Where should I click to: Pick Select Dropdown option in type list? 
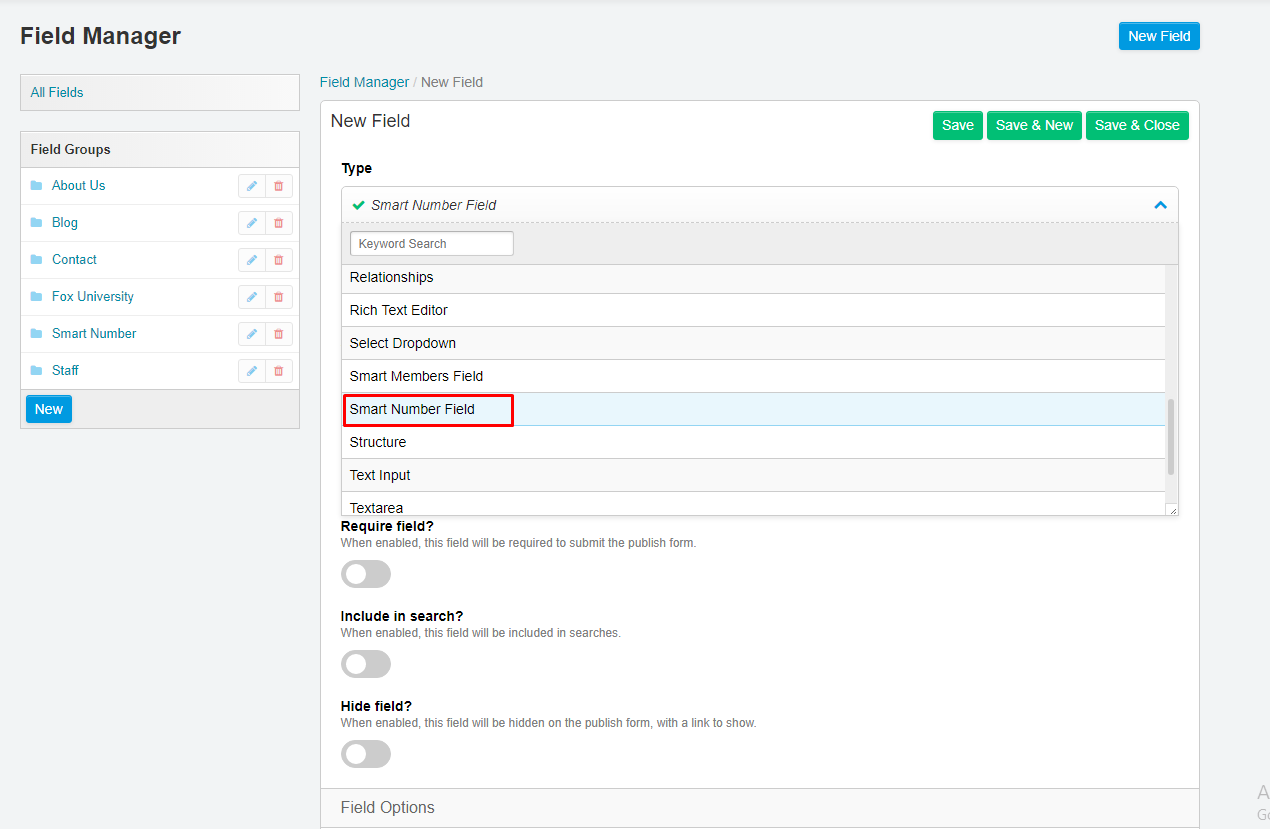(402, 343)
